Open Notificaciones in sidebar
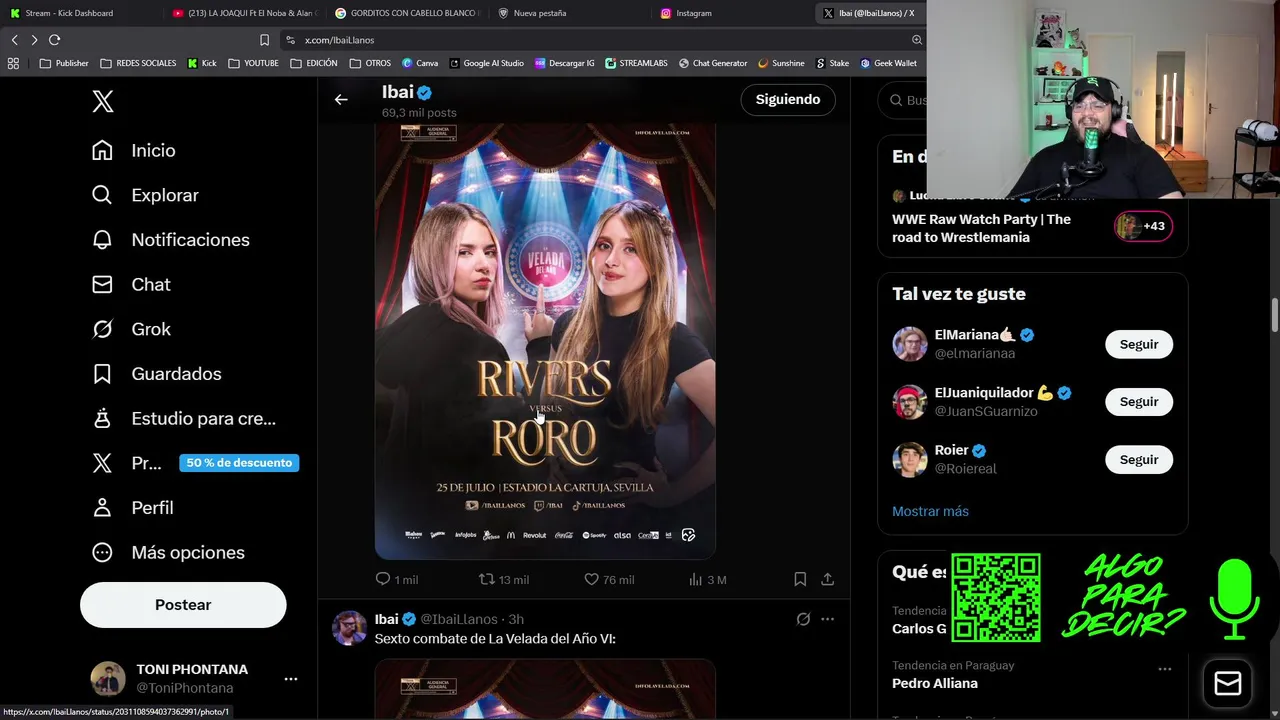This screenshot has height=720, width=1280. (170, 240)
